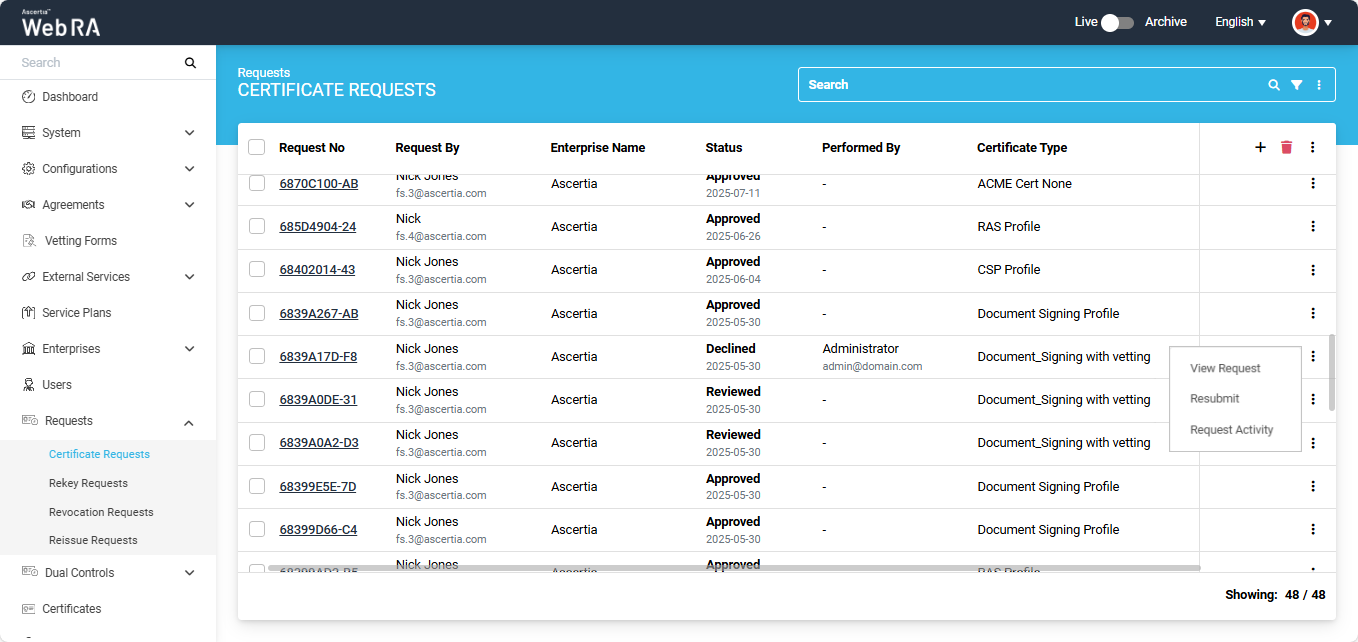This screenshot has width=1358, height=642.
Task: Click the filter funnel icon in search bar
Action: point(1296,85)
